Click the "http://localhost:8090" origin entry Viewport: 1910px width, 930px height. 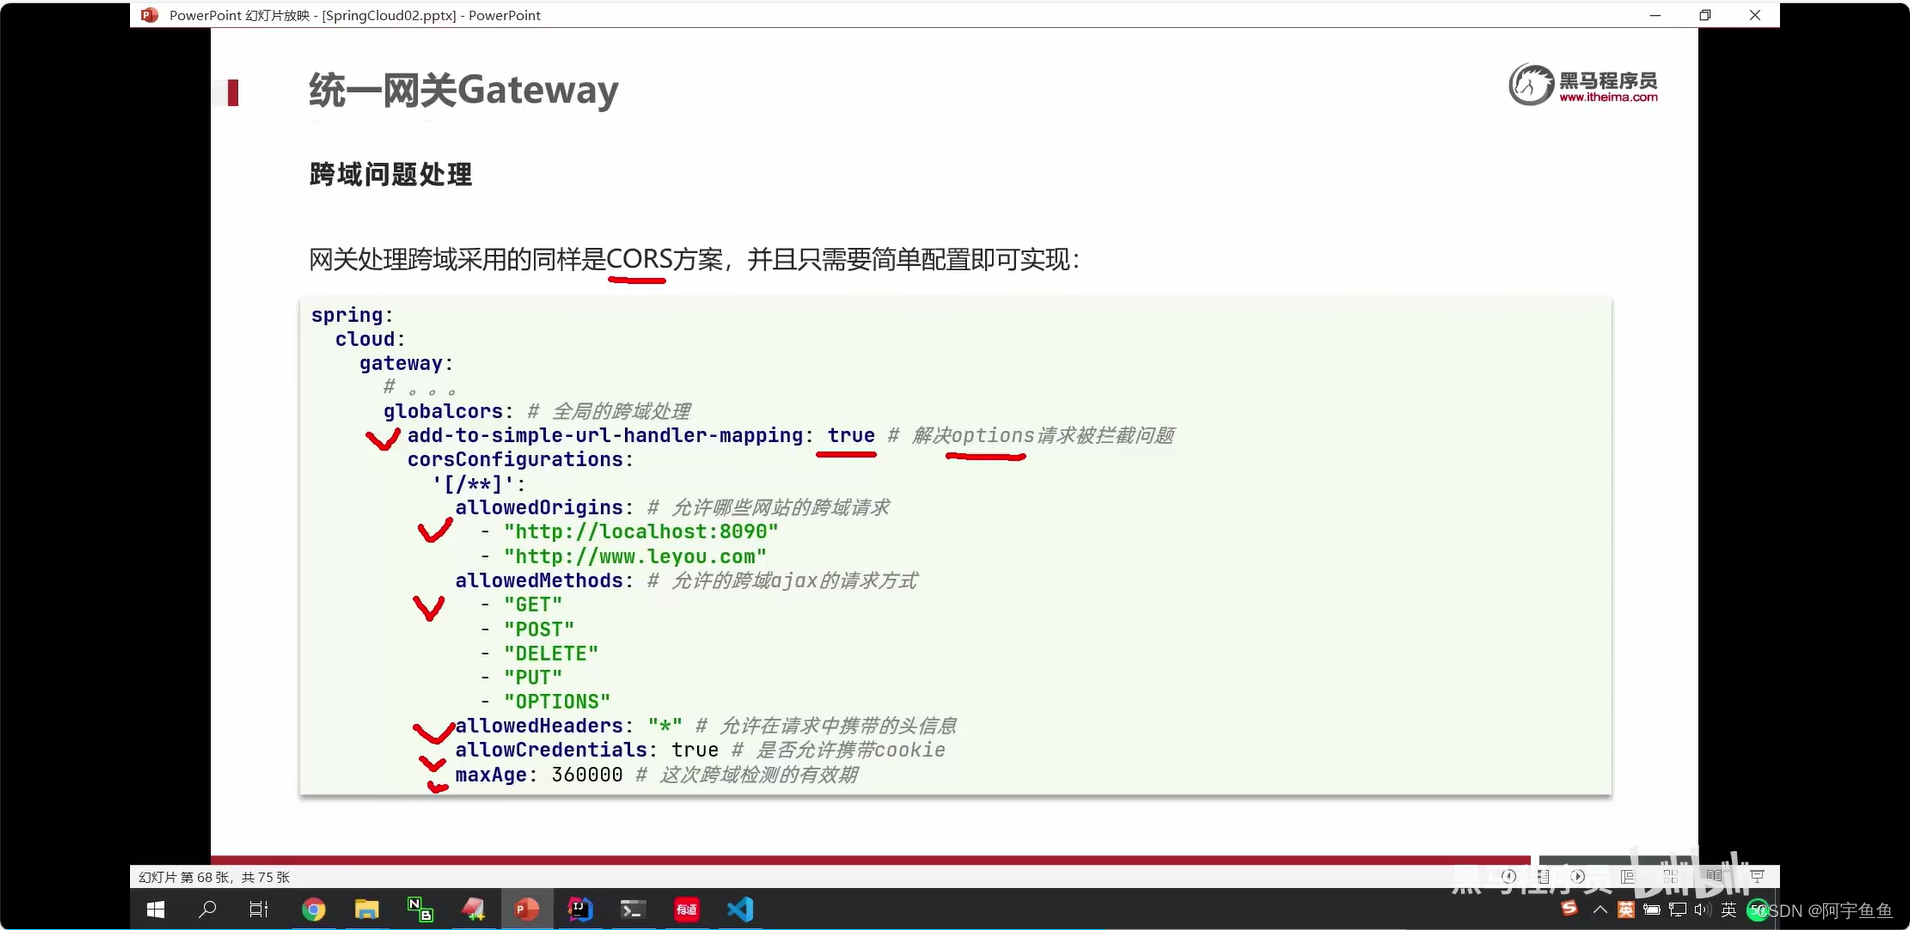[x=641, y=532]
